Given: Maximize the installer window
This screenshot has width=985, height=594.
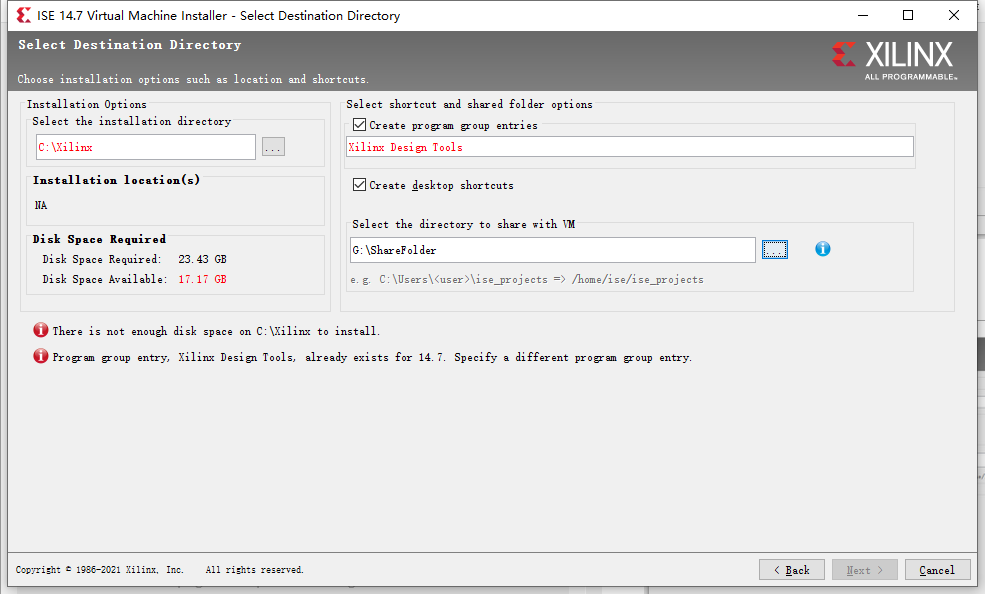Looking at the screenshot, I should click(907, 15).
